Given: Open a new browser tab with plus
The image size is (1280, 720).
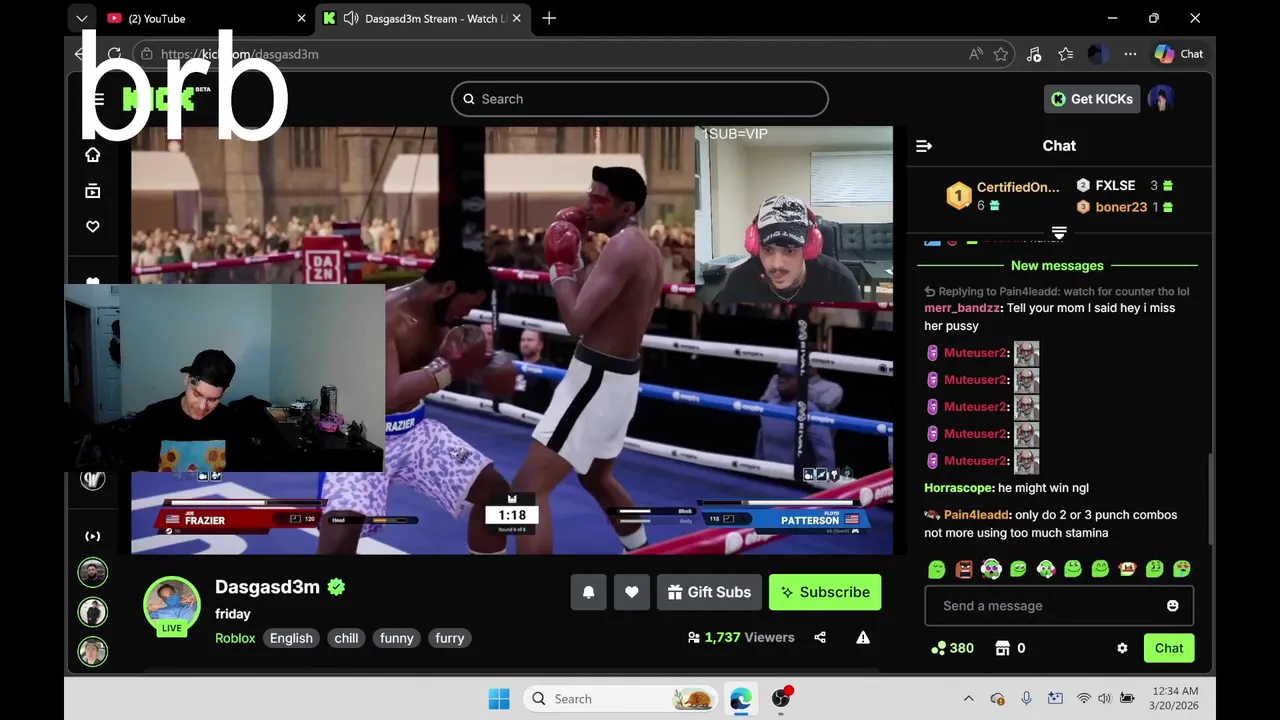Looking at the screenshot, I should click(x=549, y=18).
